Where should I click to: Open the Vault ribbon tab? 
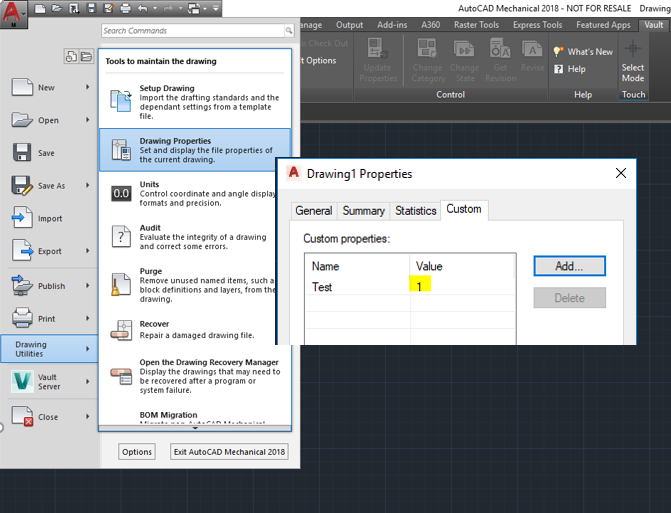[653, 25]
